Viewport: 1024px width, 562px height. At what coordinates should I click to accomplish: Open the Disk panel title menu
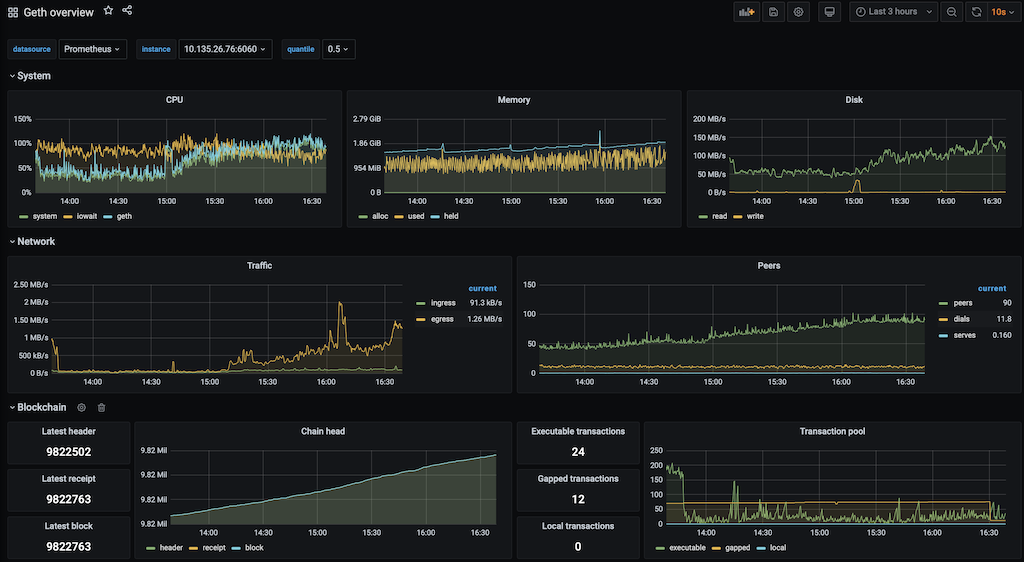click(x=854, y=100)
